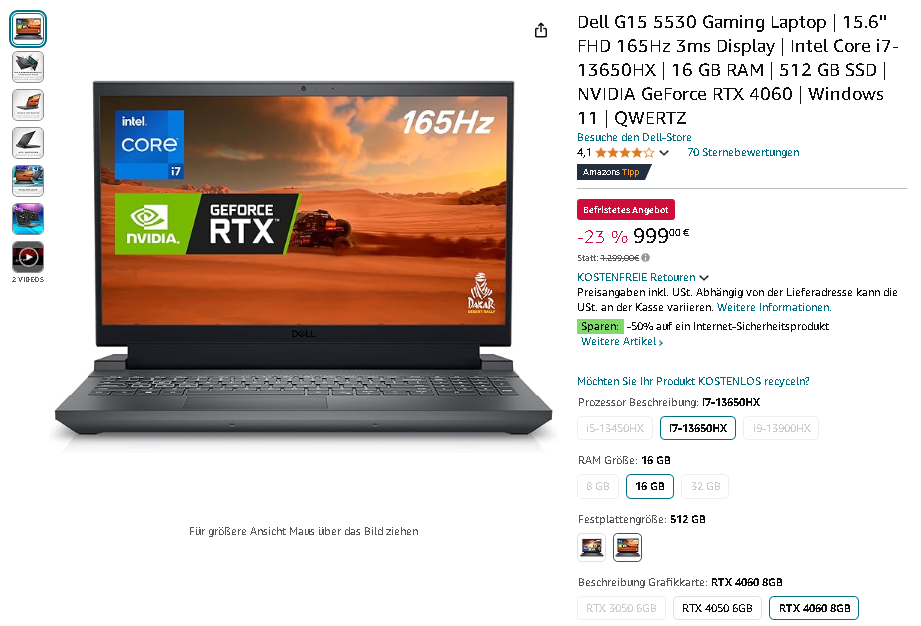Screen dimensions: 921x626
Task: Select 32 GB RAM size option
Action: (705, 486)
